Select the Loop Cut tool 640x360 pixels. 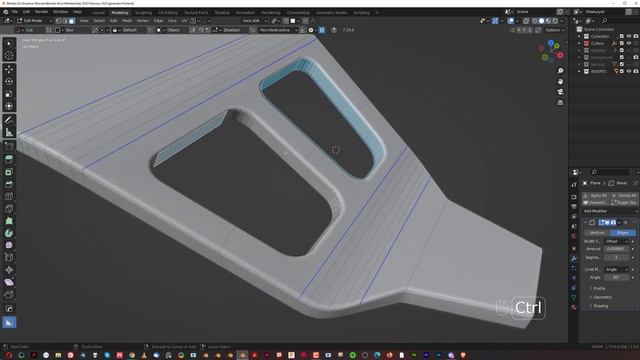click(x=9, y=196)
